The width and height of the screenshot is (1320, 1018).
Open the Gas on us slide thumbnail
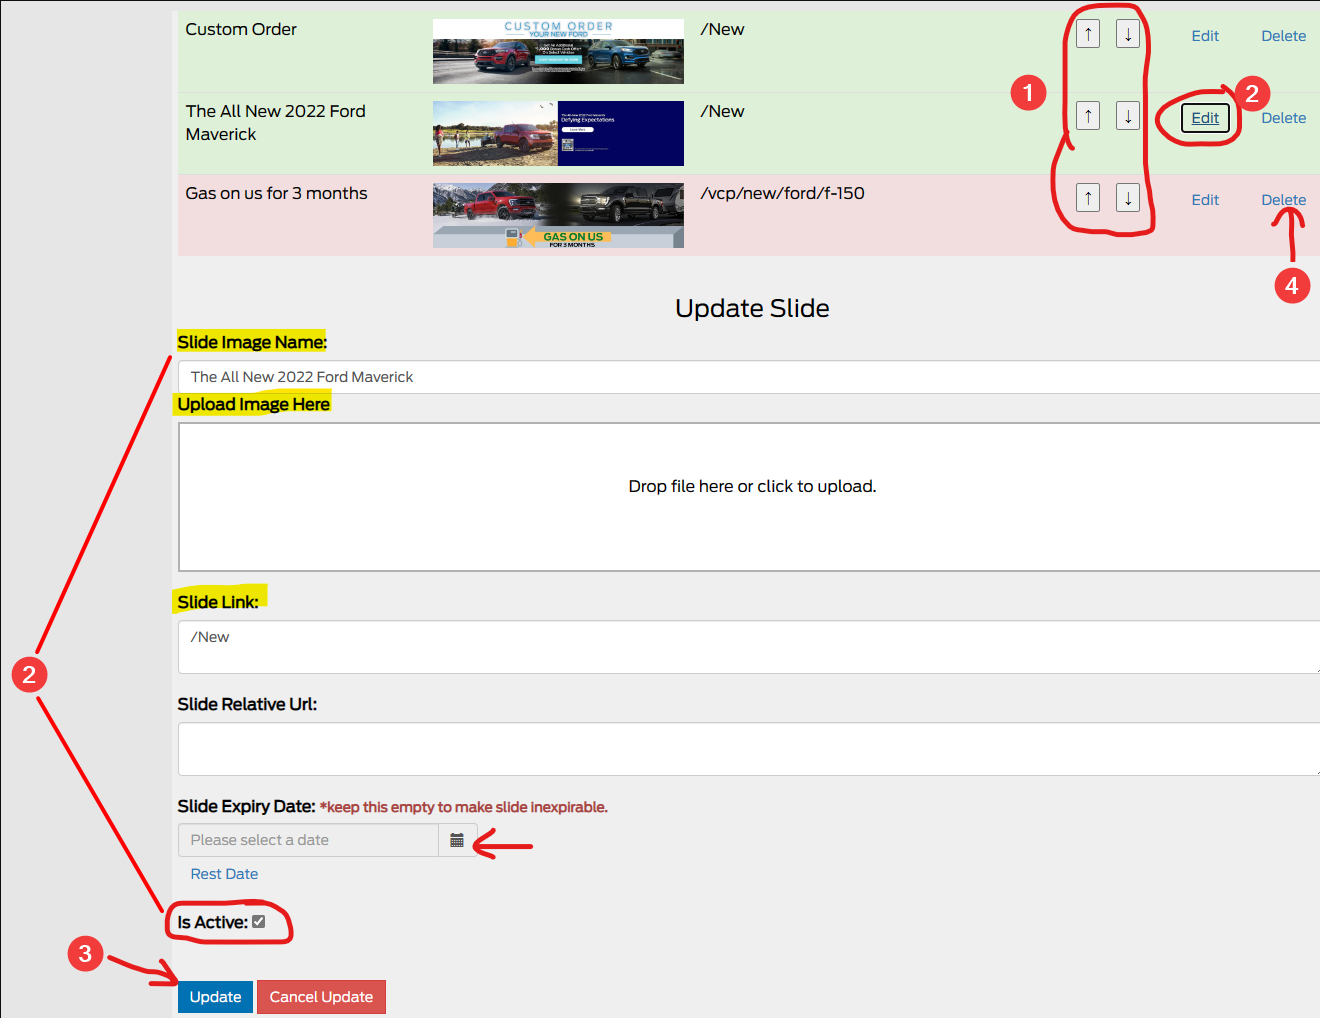coord(558,215)
